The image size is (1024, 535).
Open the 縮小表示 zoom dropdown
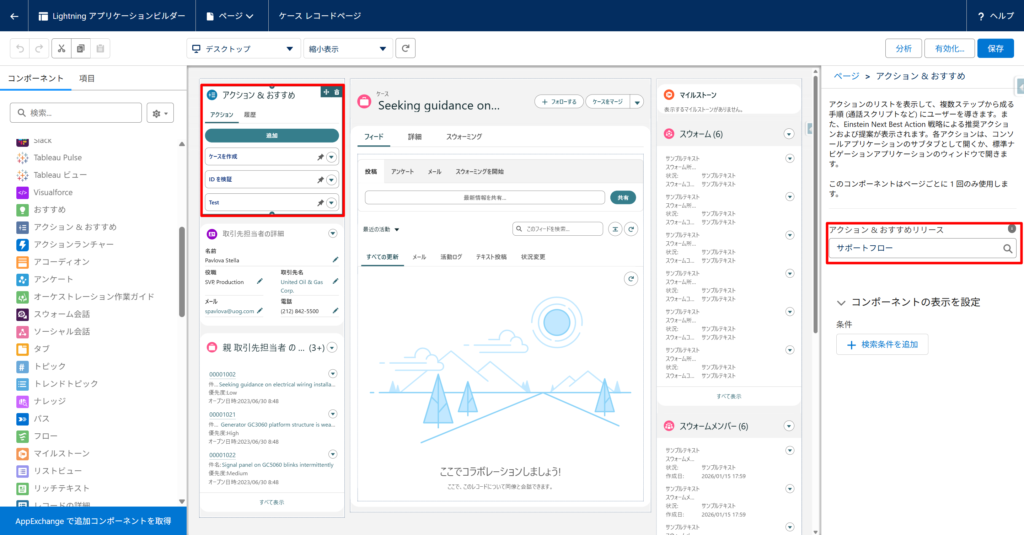pyautogui.click(x=348, y=48)
